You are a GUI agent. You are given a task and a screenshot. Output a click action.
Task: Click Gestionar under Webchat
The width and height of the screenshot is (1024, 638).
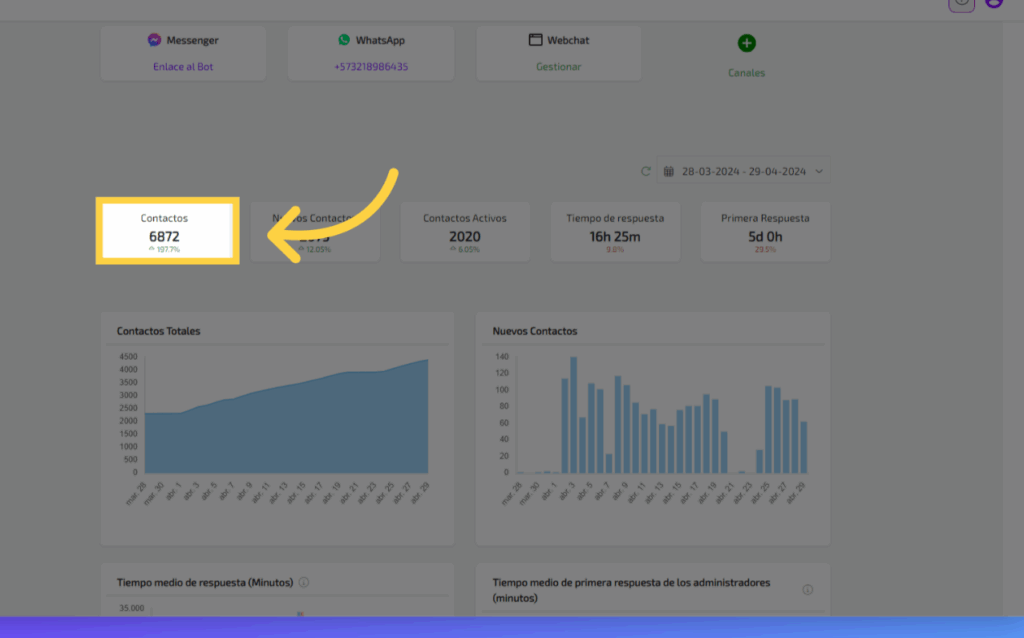click(x=559, y=67)
